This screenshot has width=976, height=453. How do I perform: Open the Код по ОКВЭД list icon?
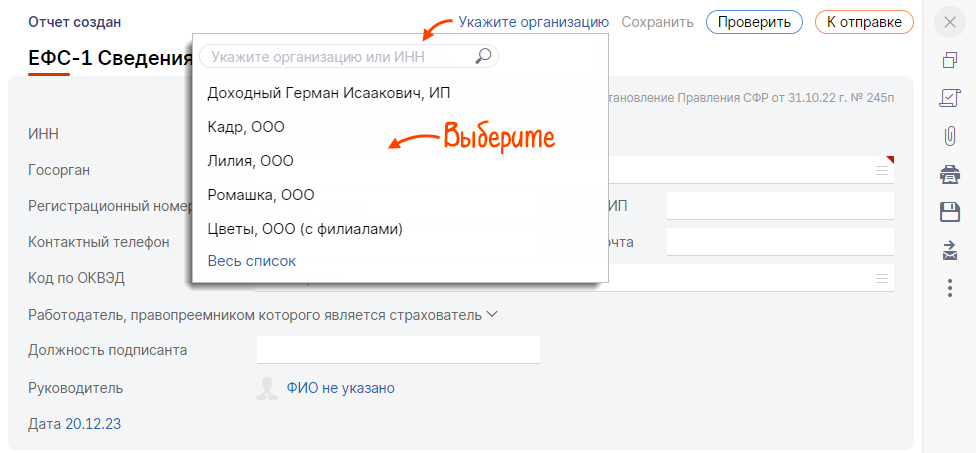tap(881, 278)
